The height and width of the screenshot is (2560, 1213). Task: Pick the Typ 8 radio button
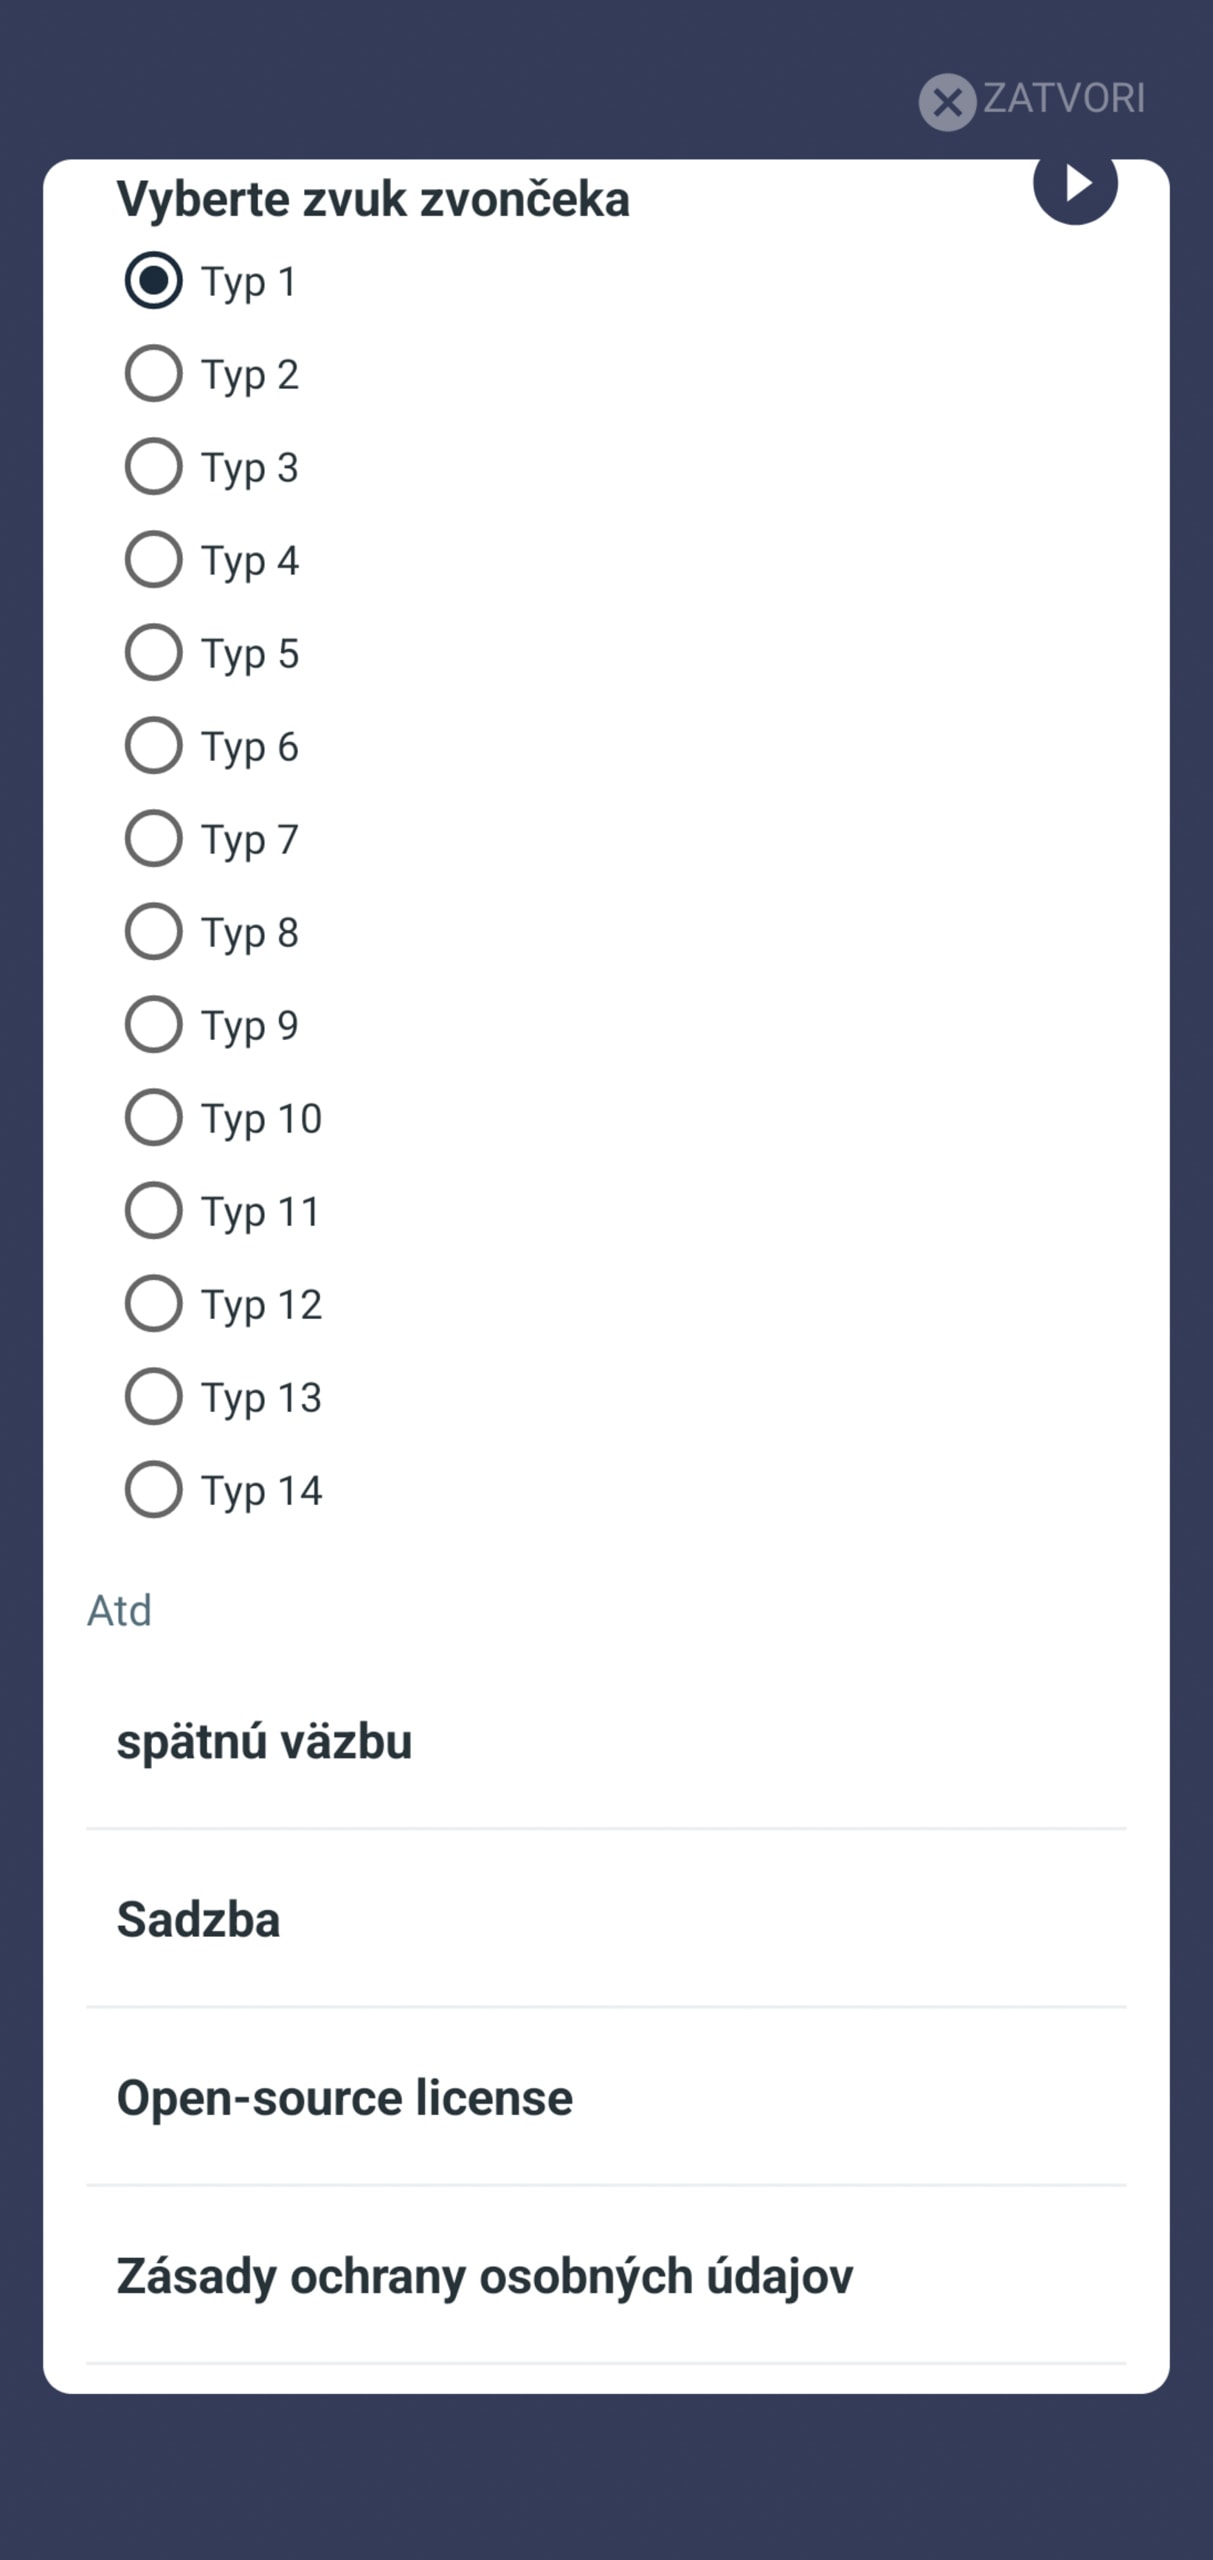153,932
